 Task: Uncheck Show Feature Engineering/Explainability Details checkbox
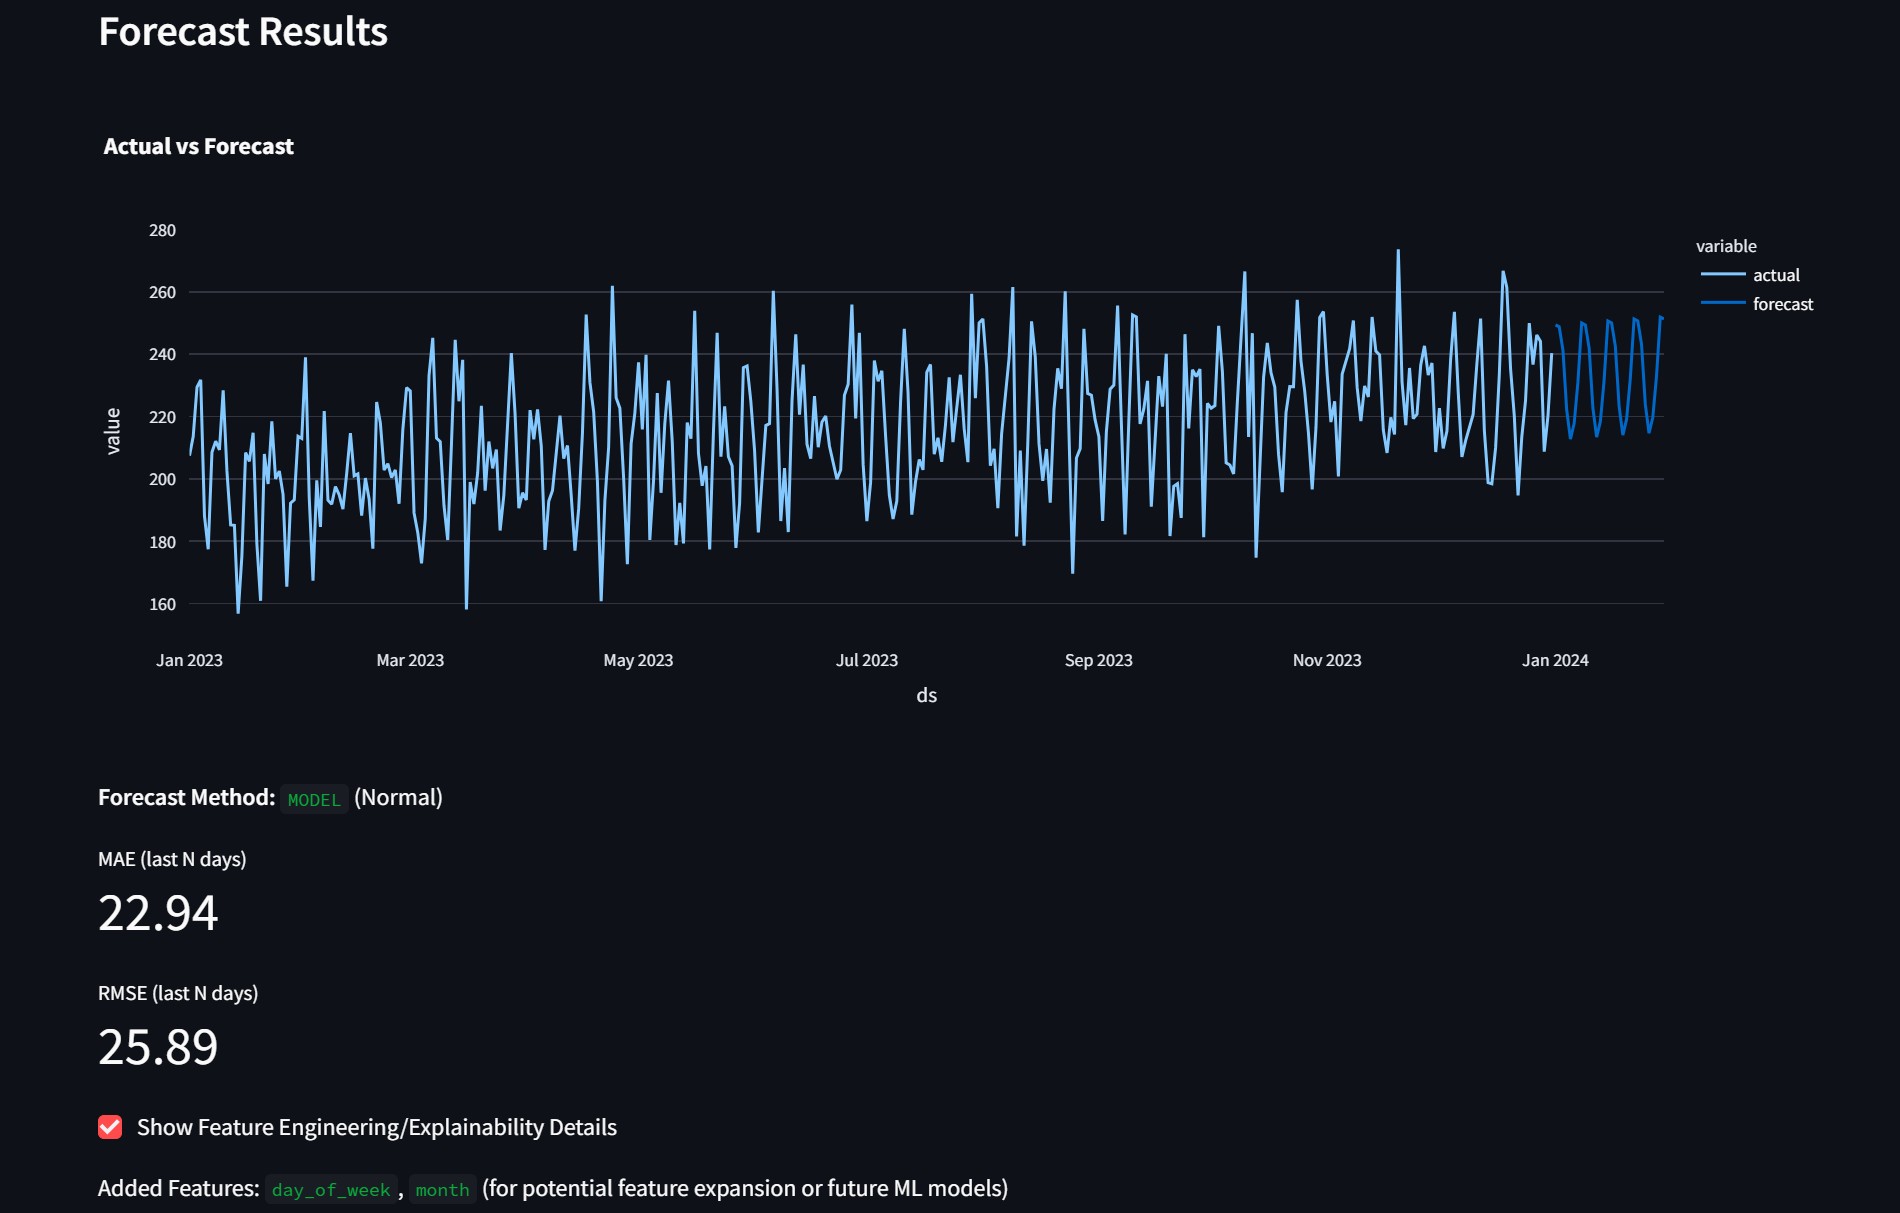(x=110, y=1127)
